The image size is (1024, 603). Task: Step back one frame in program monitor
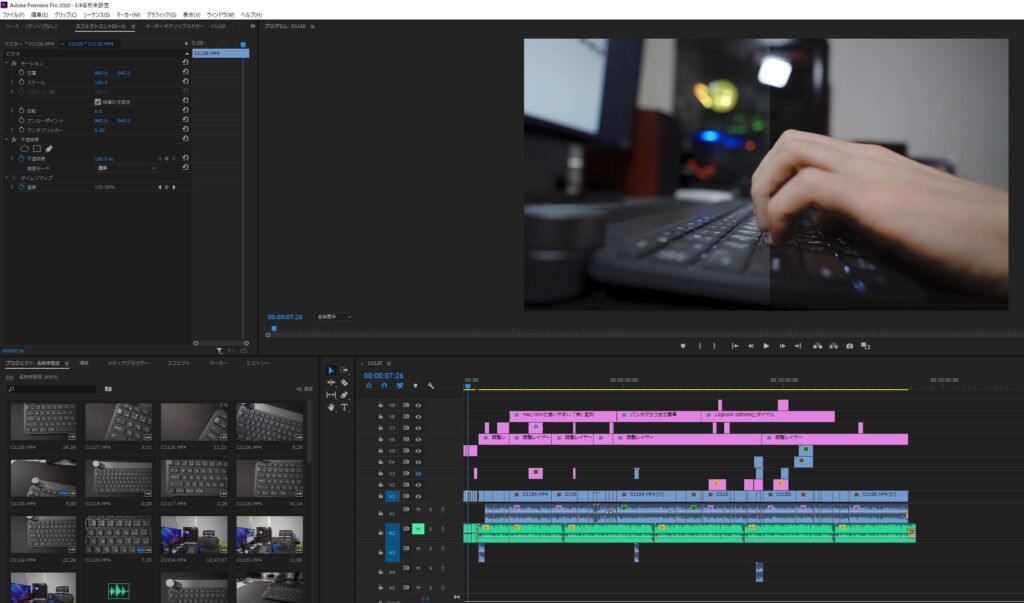click(x=750, y=346)
